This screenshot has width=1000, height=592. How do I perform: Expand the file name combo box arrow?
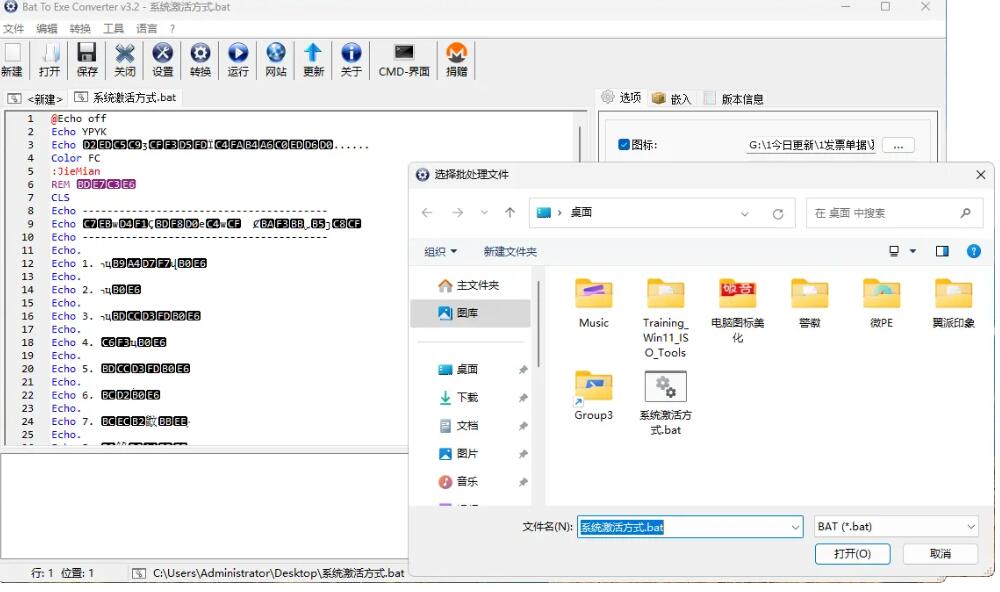tap(795, 527)
